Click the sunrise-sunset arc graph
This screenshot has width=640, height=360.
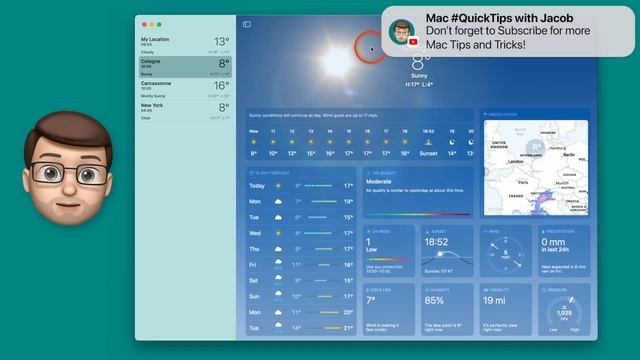(x=447, y=258)
